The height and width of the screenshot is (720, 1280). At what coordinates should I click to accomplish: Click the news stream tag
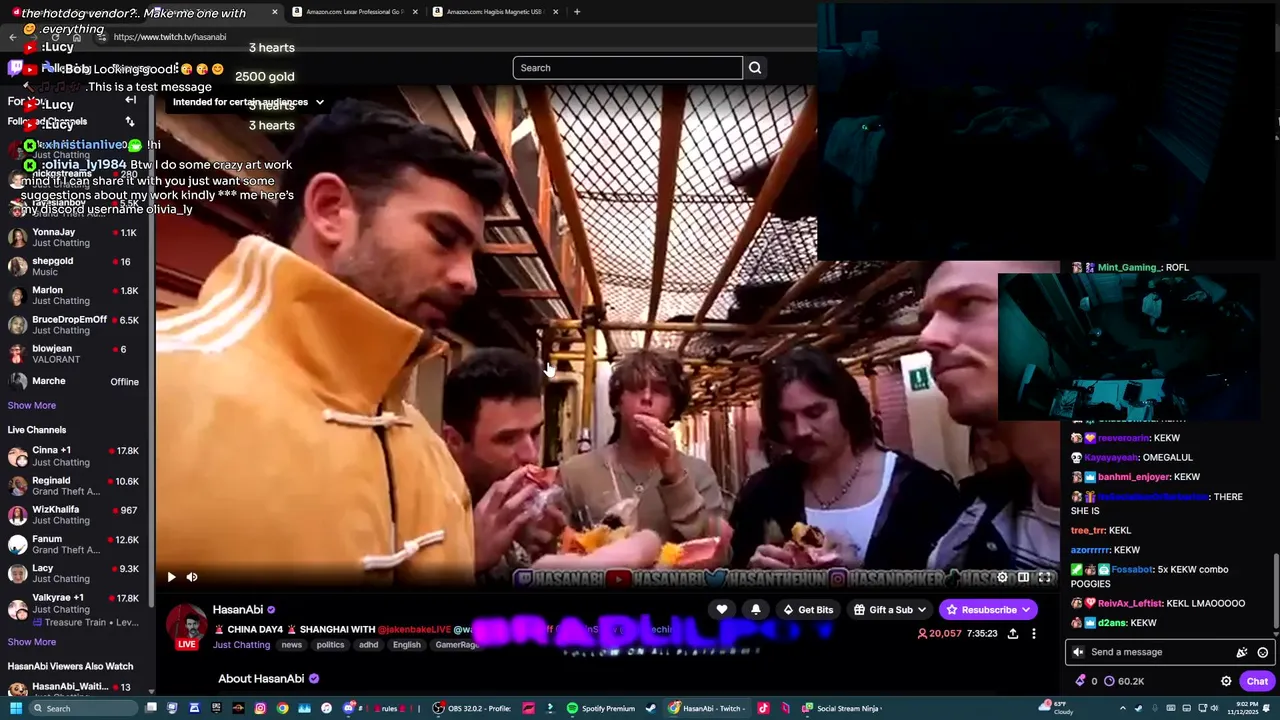pos(291,645)
